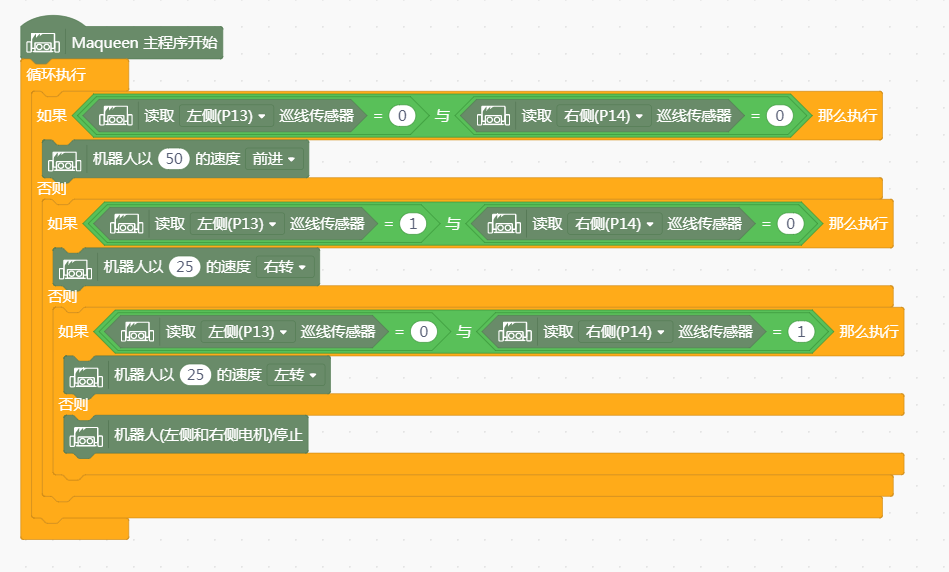Click right sensor value 0 in middle 如果
The width and height of the screenshot is (949, 572).
[790, 224]
